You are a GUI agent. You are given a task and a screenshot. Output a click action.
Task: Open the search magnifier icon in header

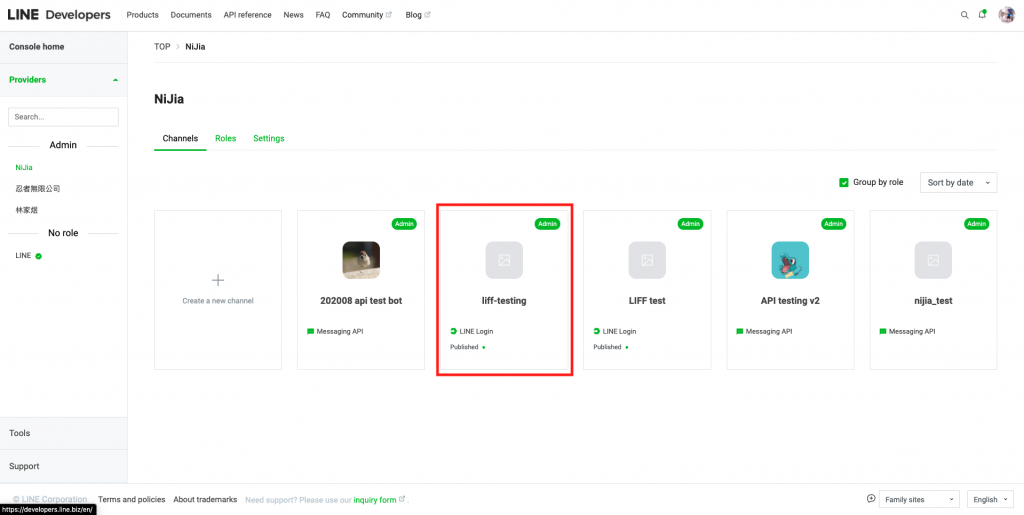[x=965, y=15]
